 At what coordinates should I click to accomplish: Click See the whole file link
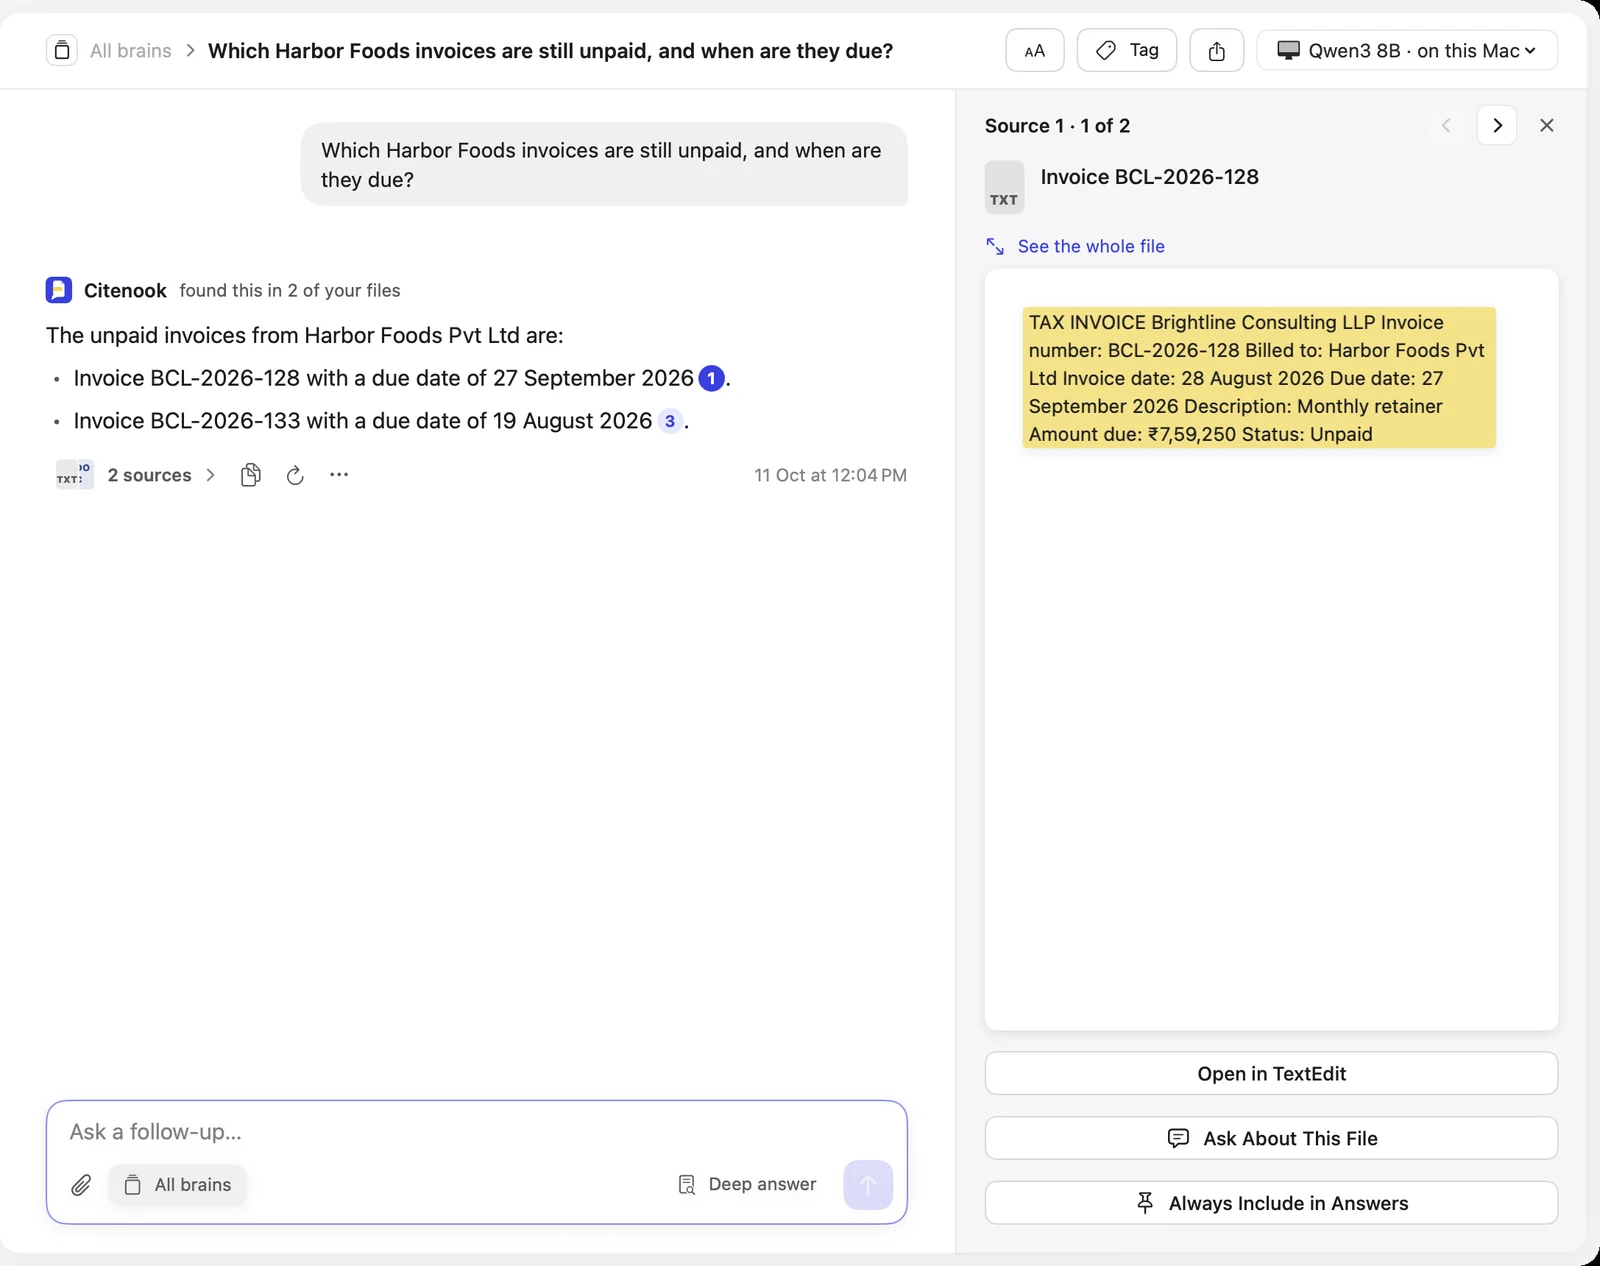1076,246
